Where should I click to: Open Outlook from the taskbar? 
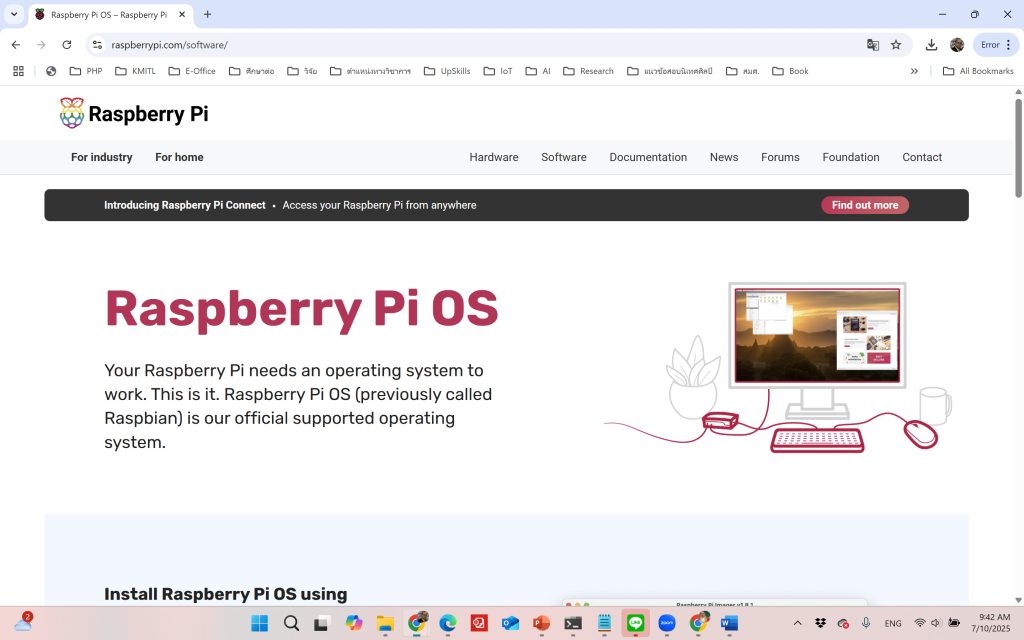pyautogui.click(x=510, y=623)
